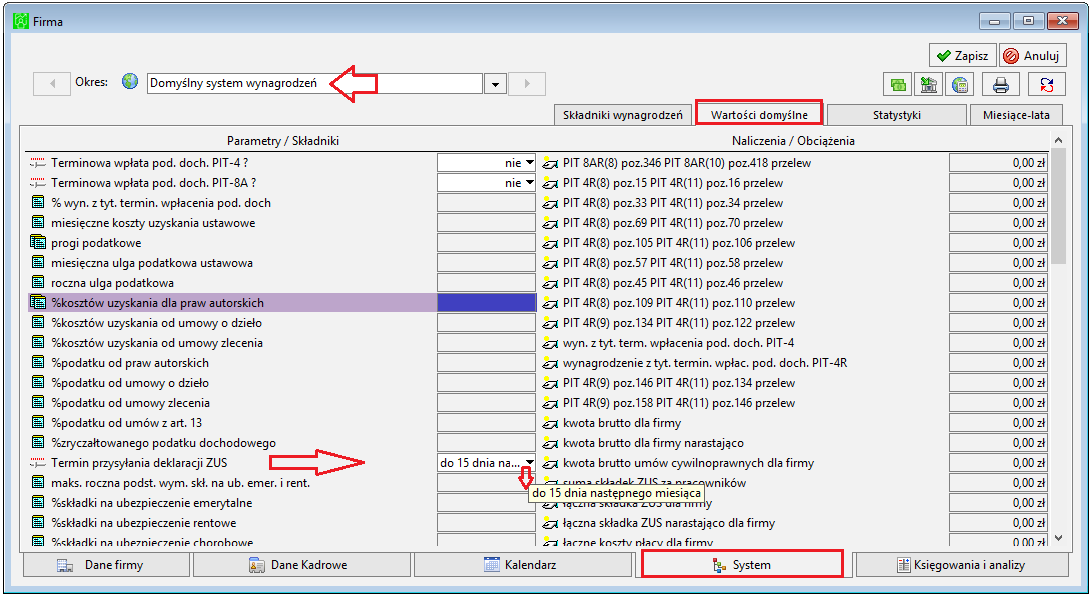
Task: Click hand icon of 'kwota brutto dla firmy' row
Action: (x=550, y=423)
